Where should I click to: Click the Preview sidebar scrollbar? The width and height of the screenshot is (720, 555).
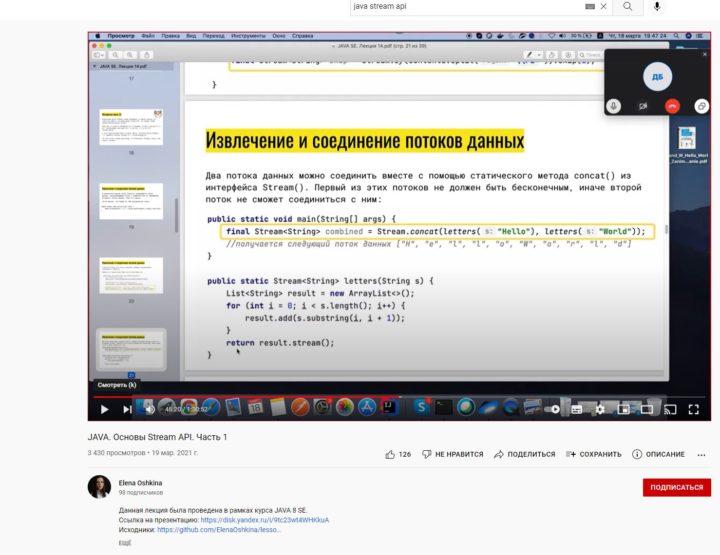click(176, 215)
